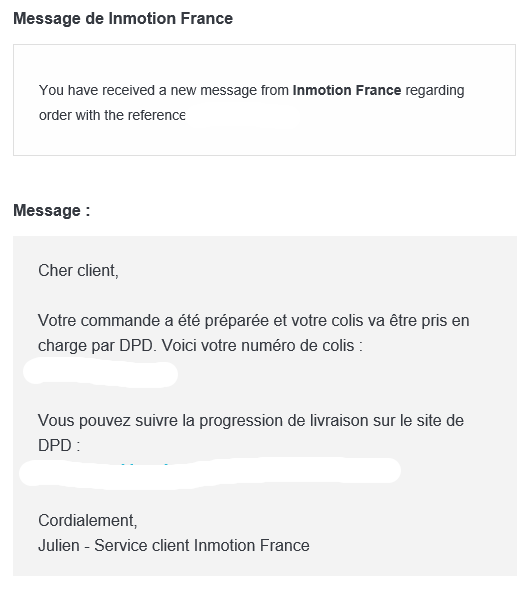Click the "Message :" section heading
Image resolution: width=529 pixels, height=589 pixels.
point(51,210)
